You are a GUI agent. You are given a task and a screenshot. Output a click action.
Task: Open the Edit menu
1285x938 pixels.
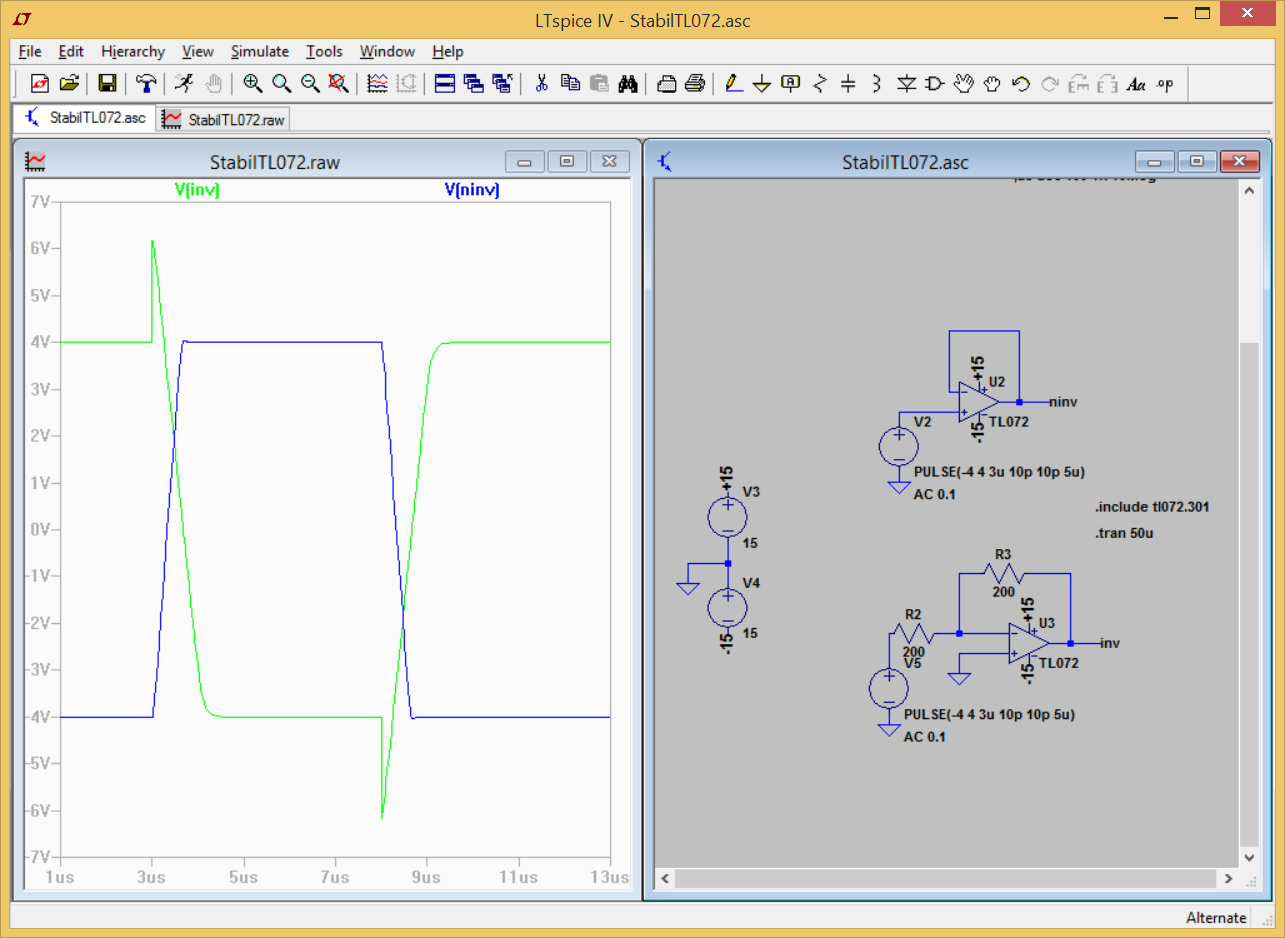pyautogui.click(x=71, y=51)
